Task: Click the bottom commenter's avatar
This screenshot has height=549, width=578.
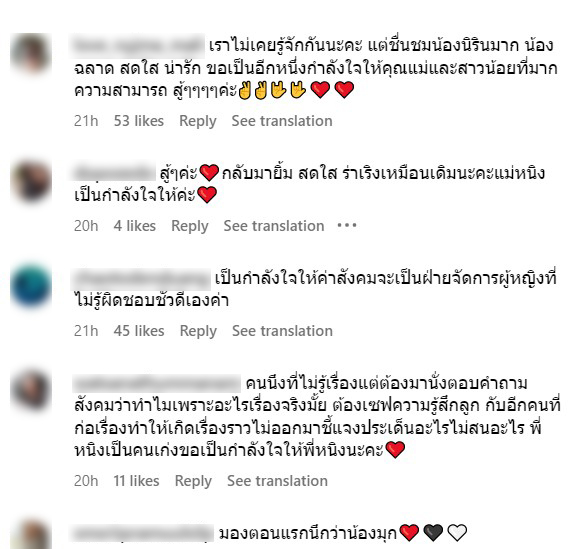Action: click(x=31, y=535)
